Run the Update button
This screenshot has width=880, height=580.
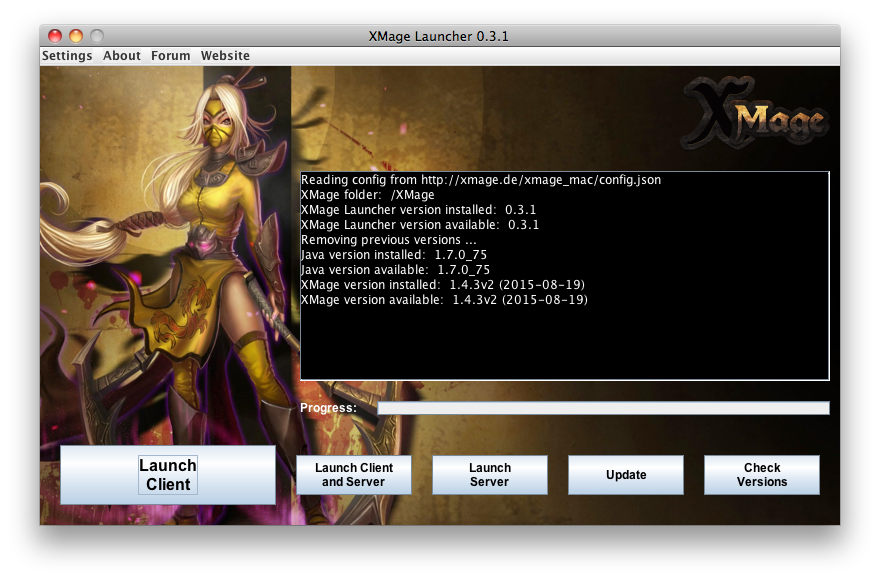tap(626, 475)
